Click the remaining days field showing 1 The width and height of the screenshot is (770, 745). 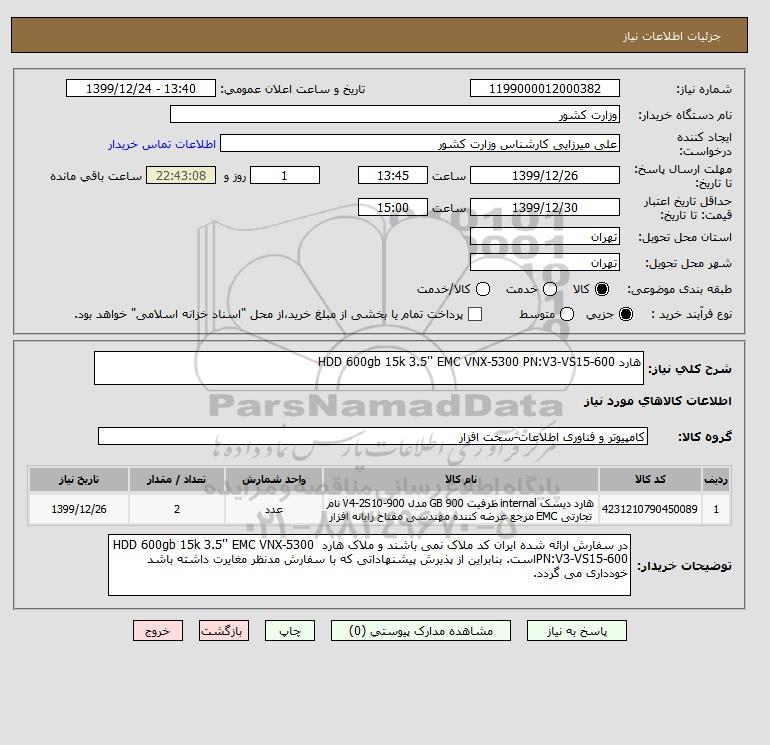click(x=285, y=175)
